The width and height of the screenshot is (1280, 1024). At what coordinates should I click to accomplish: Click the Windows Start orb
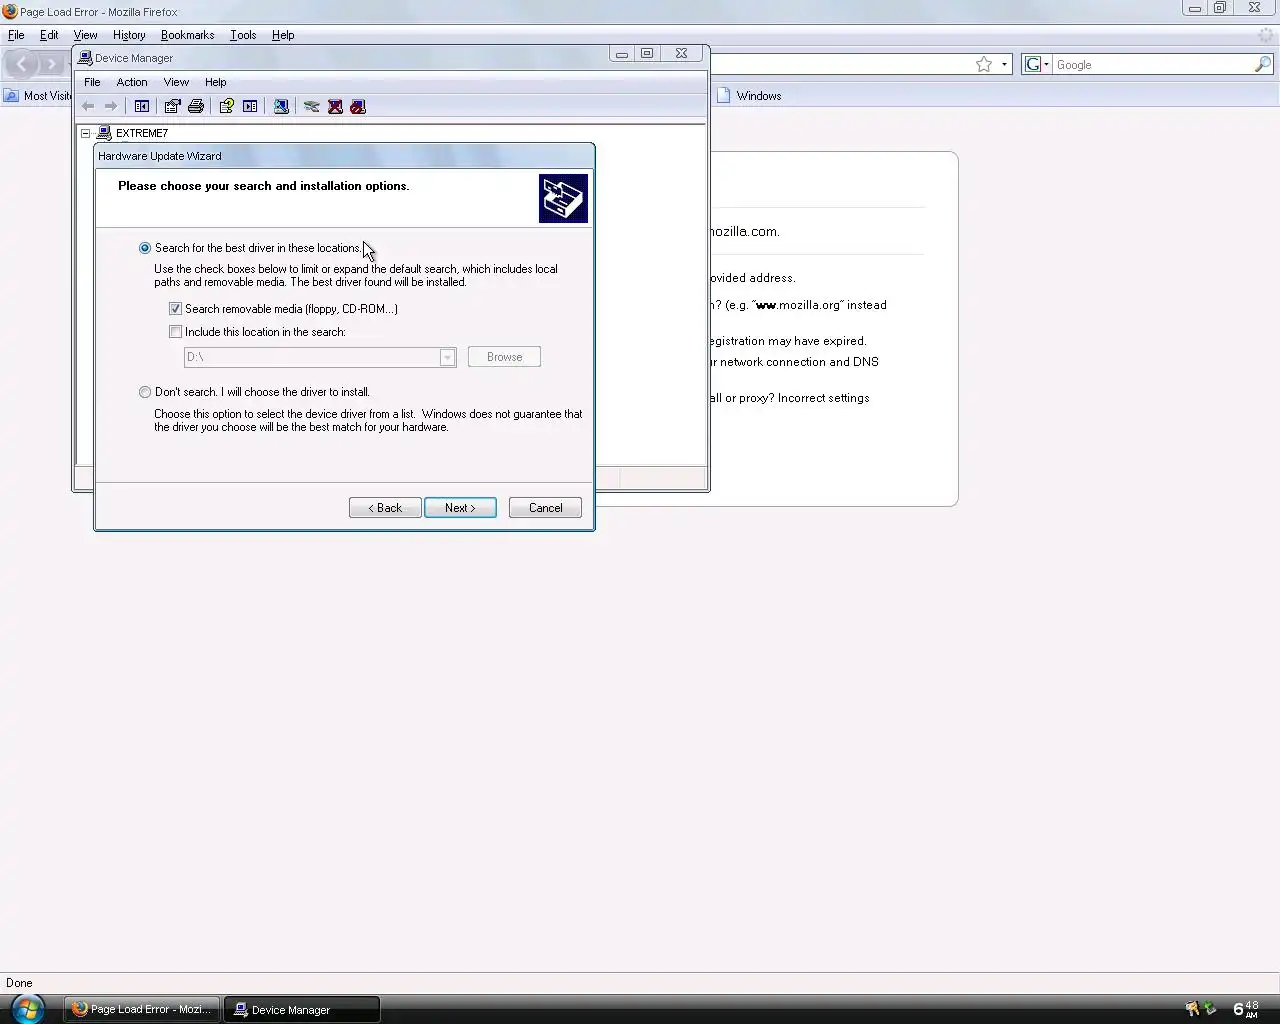point(27,1008)
